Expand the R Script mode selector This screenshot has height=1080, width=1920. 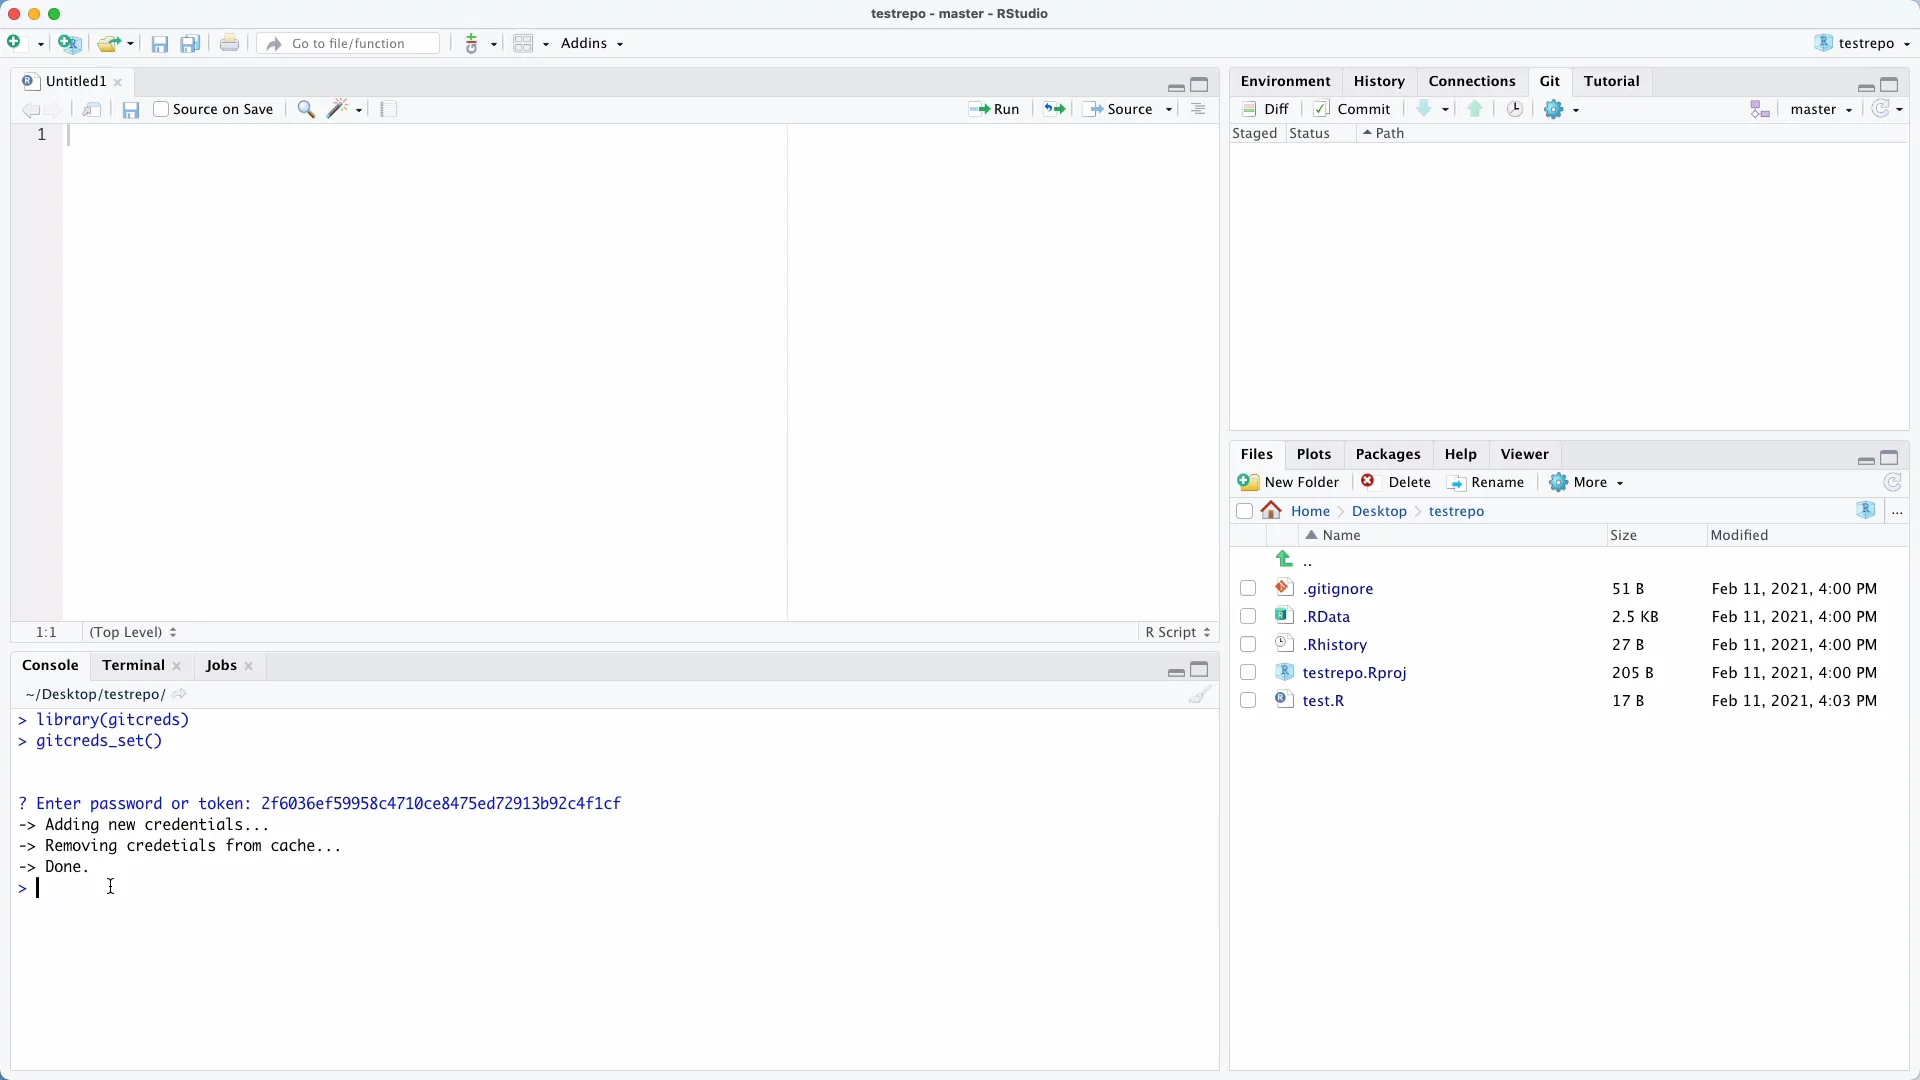1177,632
